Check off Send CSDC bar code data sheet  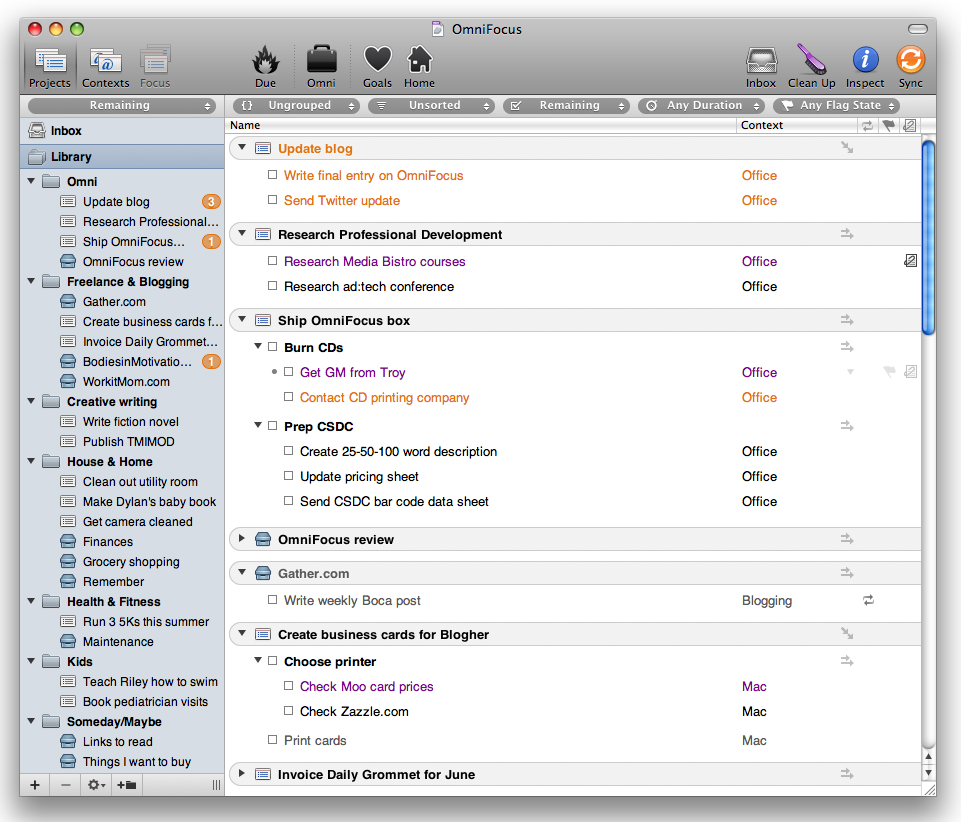click(288, 501)
